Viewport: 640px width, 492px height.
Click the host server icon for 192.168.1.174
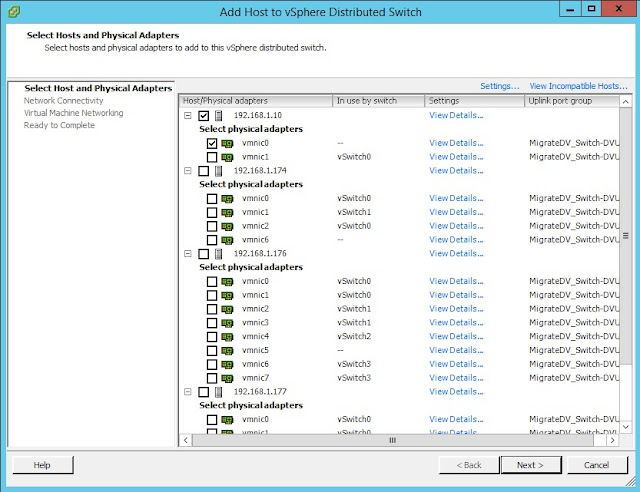tap(219, 171)
